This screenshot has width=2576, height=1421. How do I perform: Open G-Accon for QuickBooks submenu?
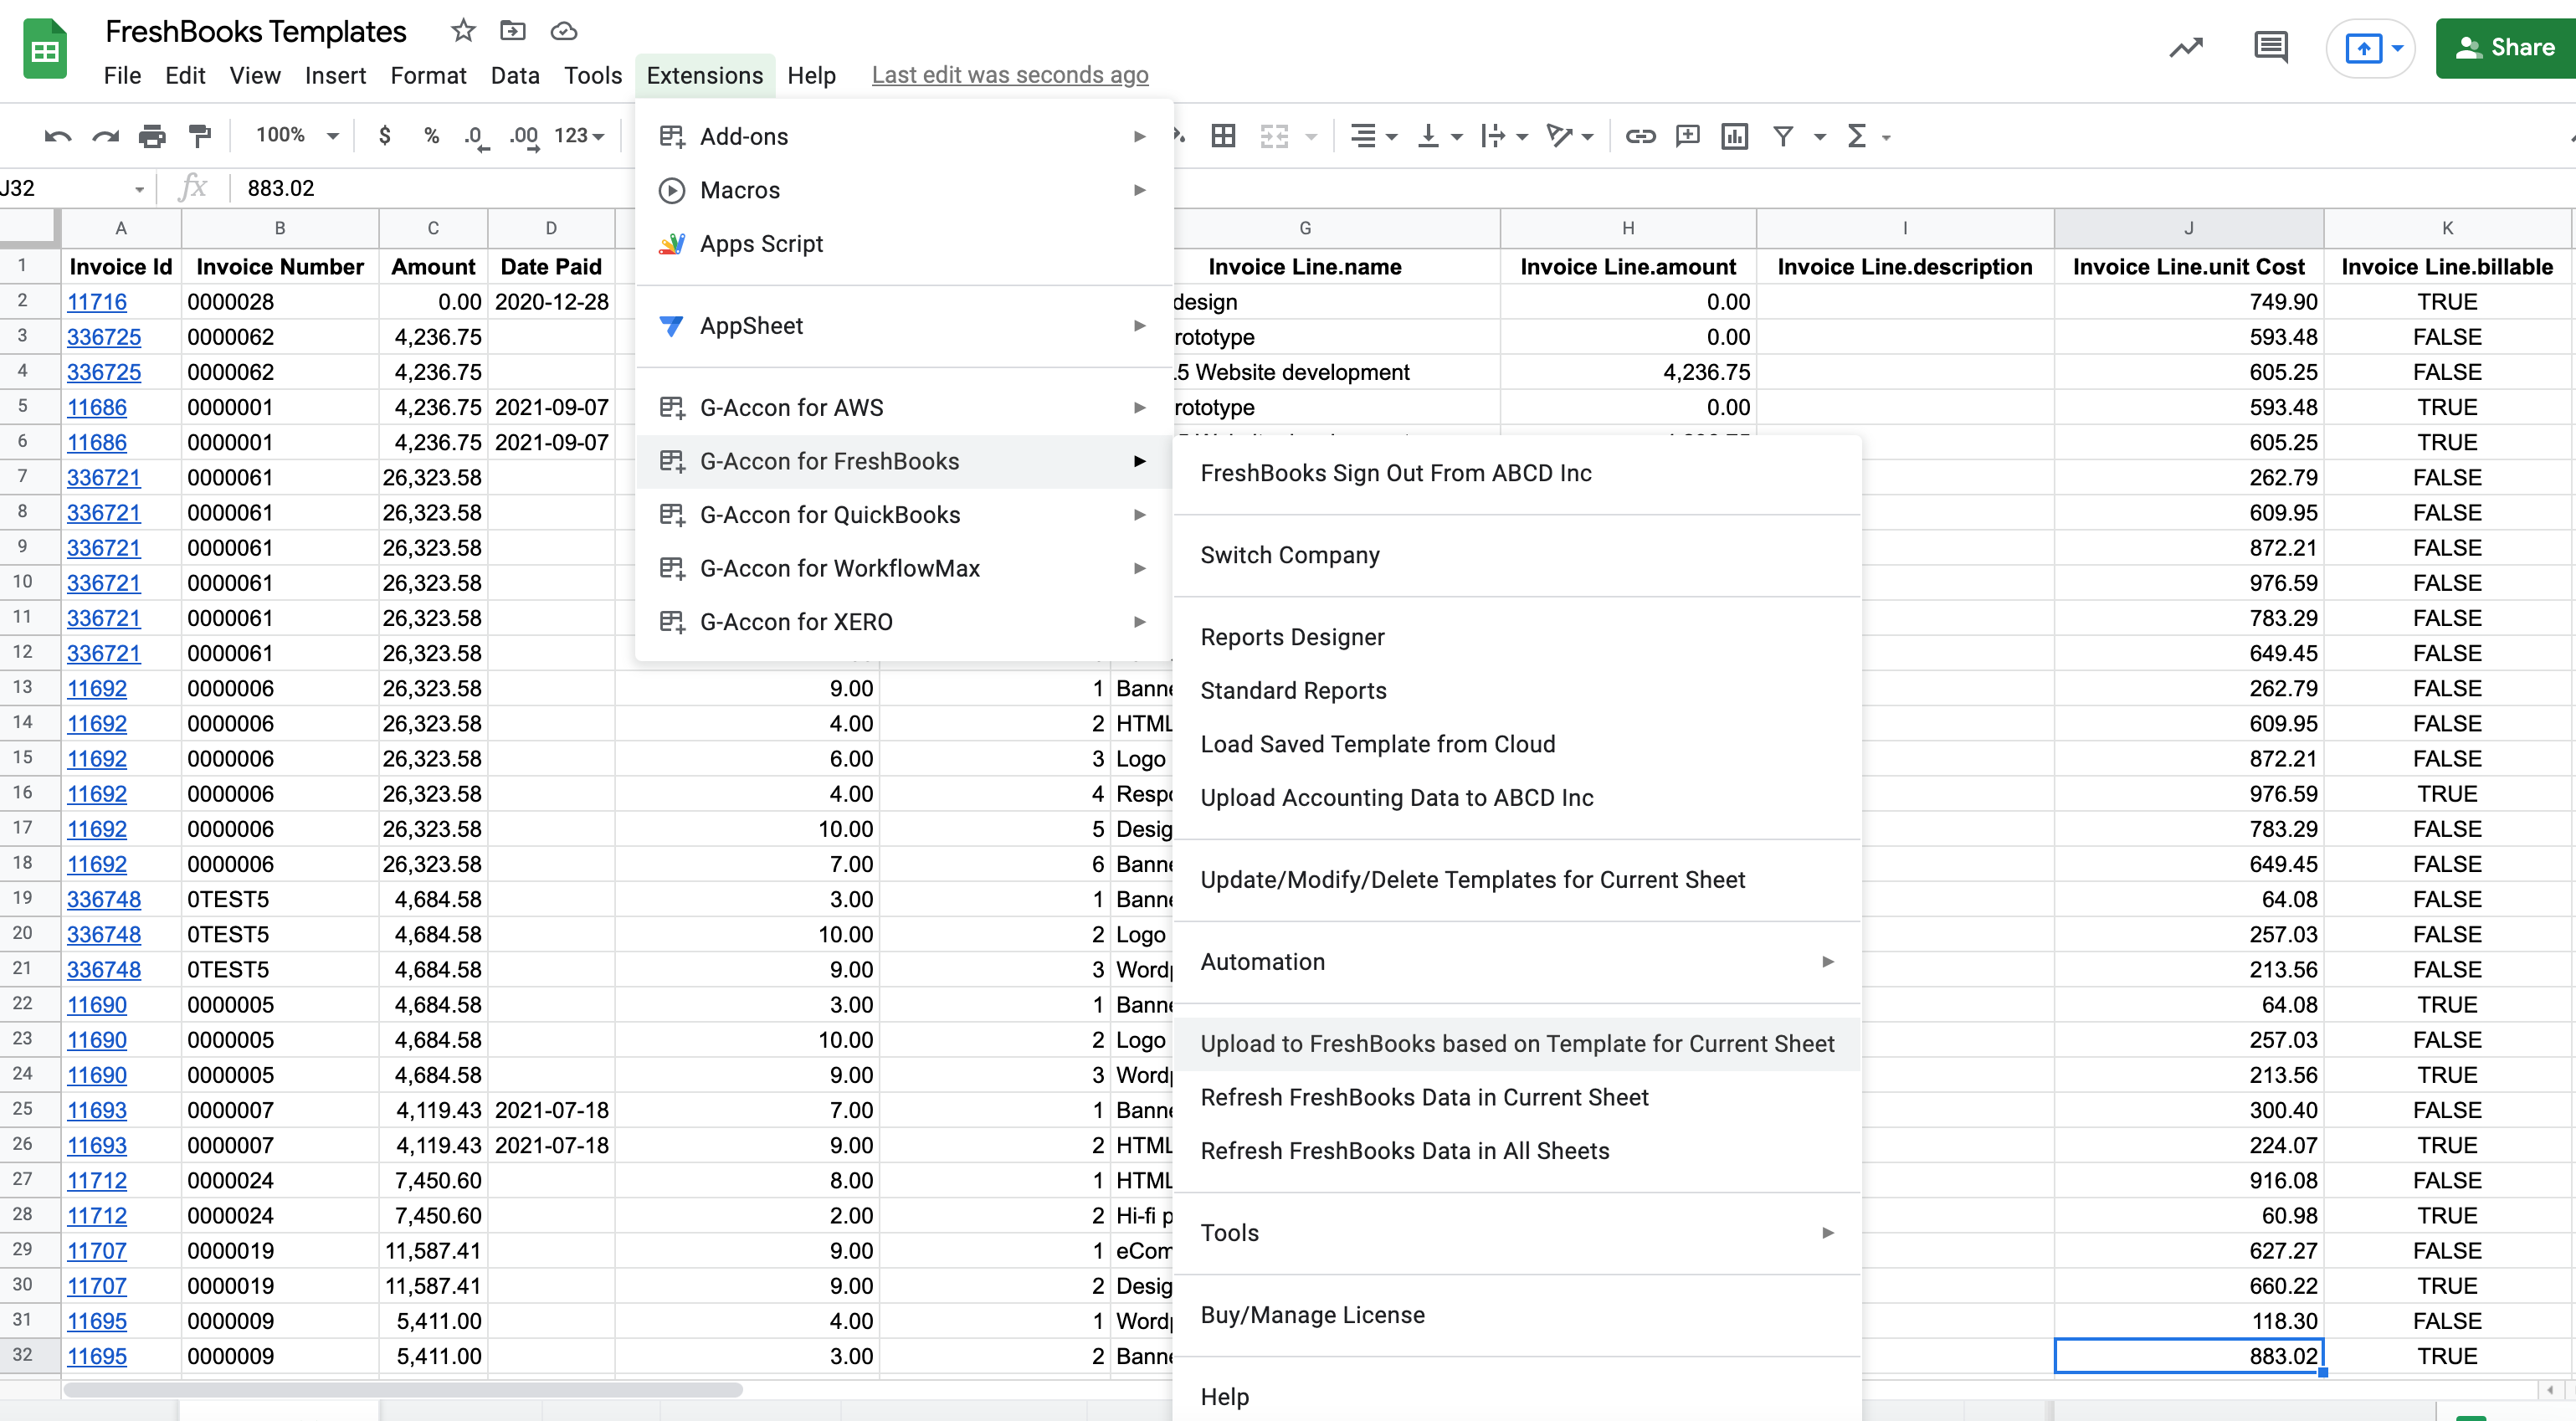[904, 515]
